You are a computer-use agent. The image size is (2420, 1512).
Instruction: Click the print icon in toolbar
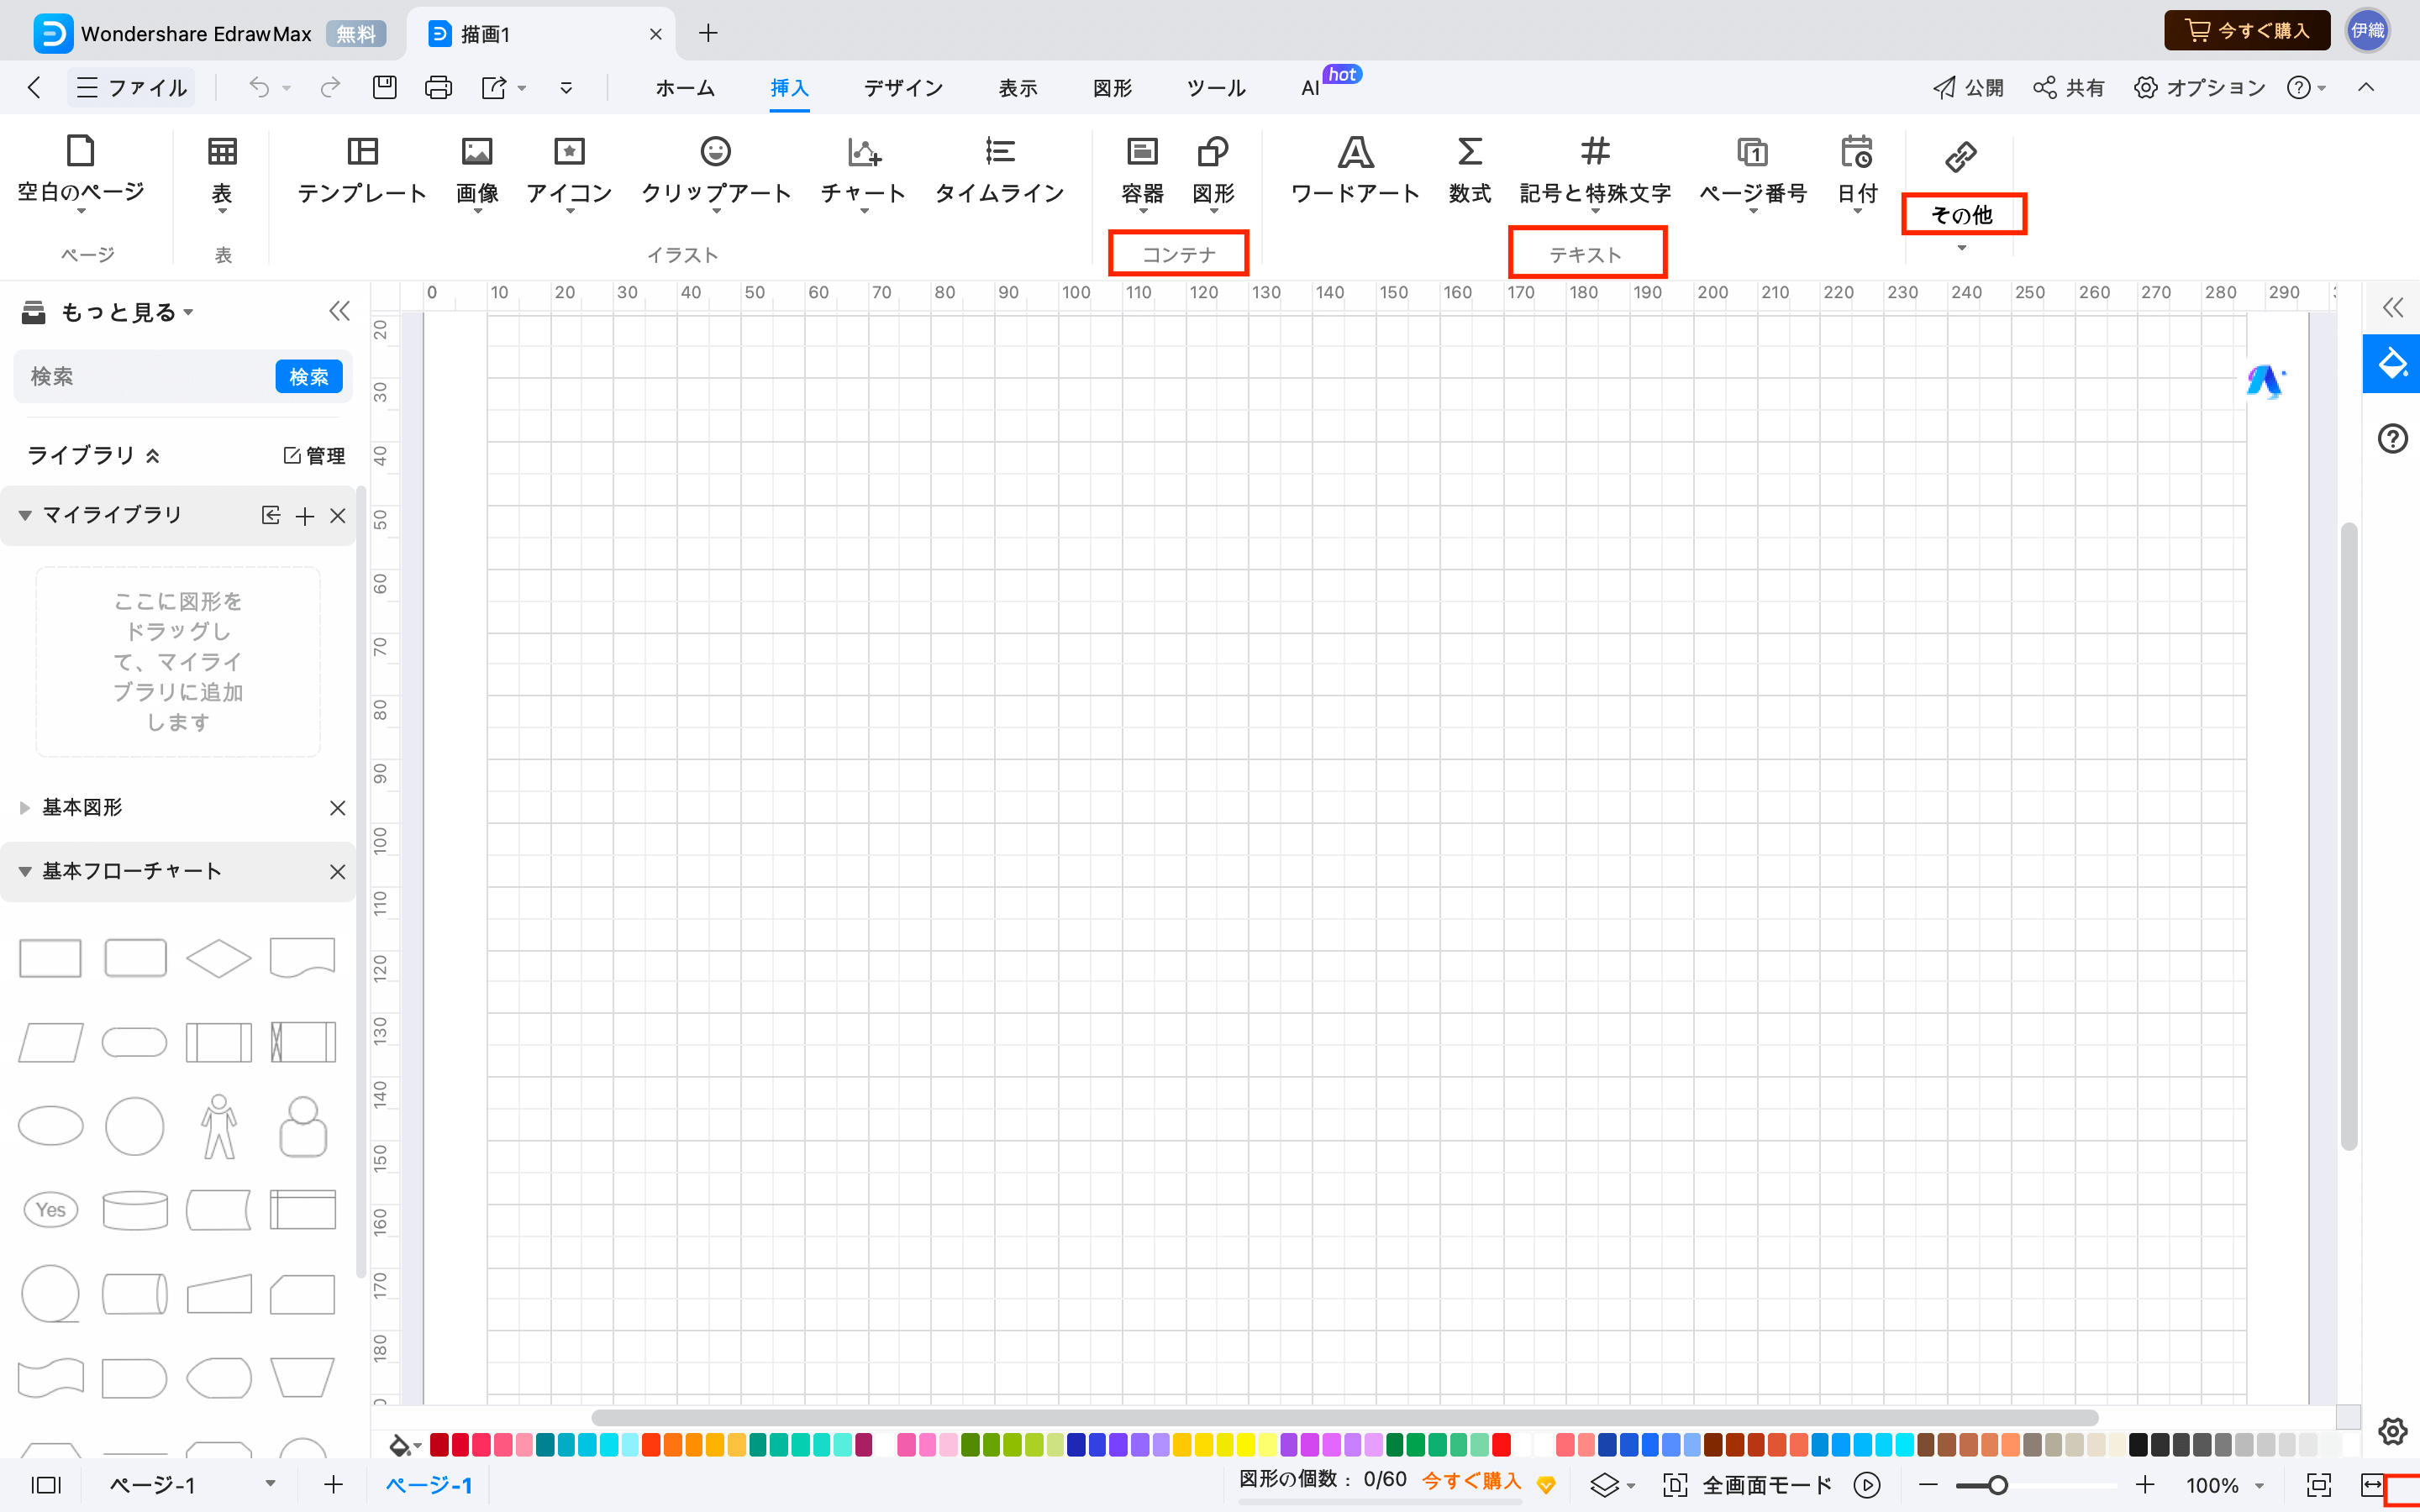click(438, 88)
